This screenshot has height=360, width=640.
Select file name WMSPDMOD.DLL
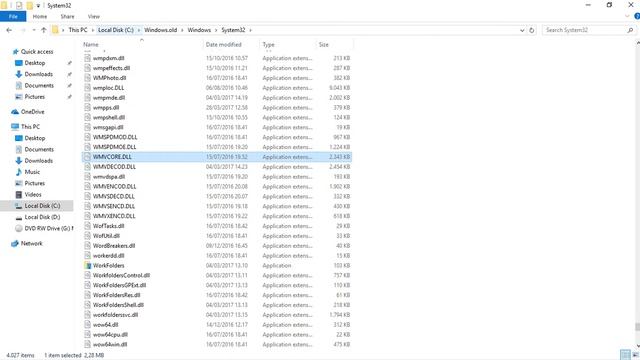click(x=115, y=137)
